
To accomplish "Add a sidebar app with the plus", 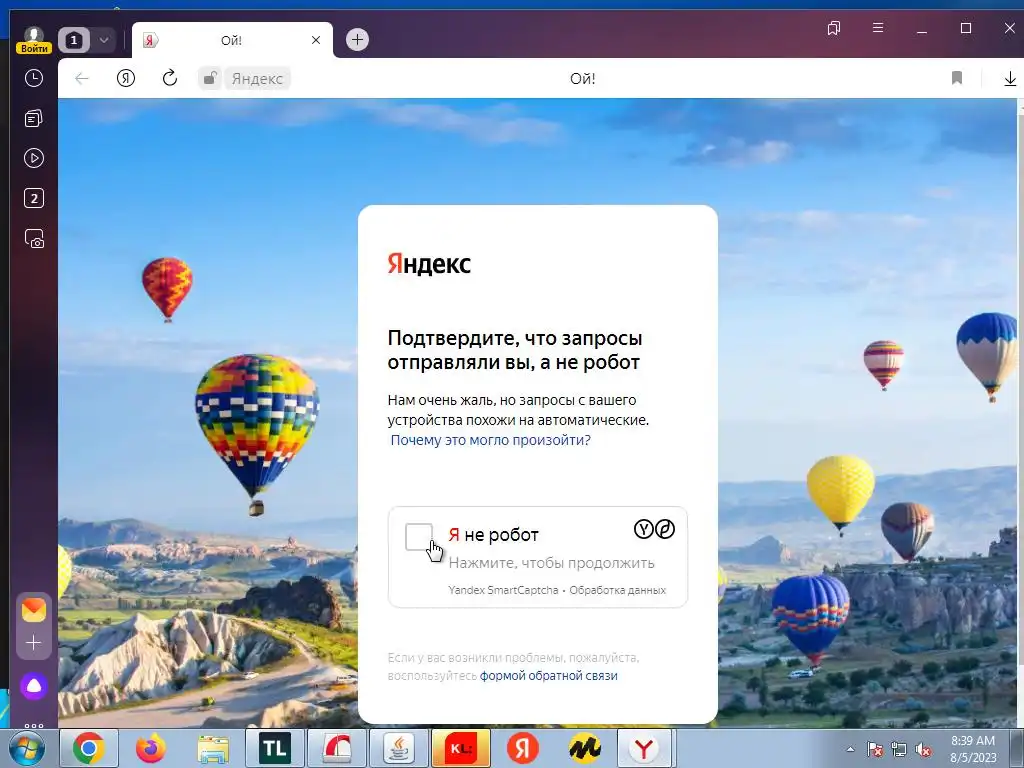I will coord(34,643).
